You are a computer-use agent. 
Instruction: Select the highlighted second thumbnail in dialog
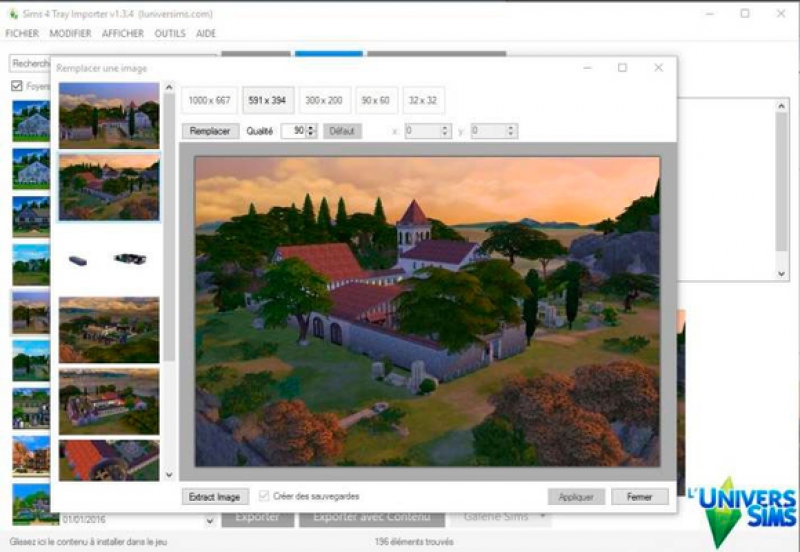pyautogui.click(x=109, y=187)
